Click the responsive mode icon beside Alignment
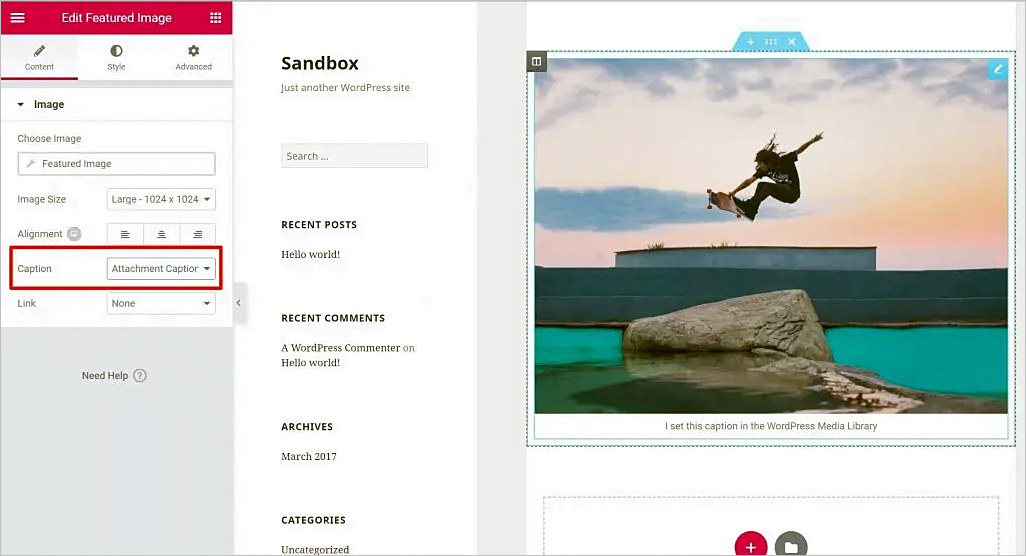This screenshot has height=556, width=1026. click(x=74, y=234)
